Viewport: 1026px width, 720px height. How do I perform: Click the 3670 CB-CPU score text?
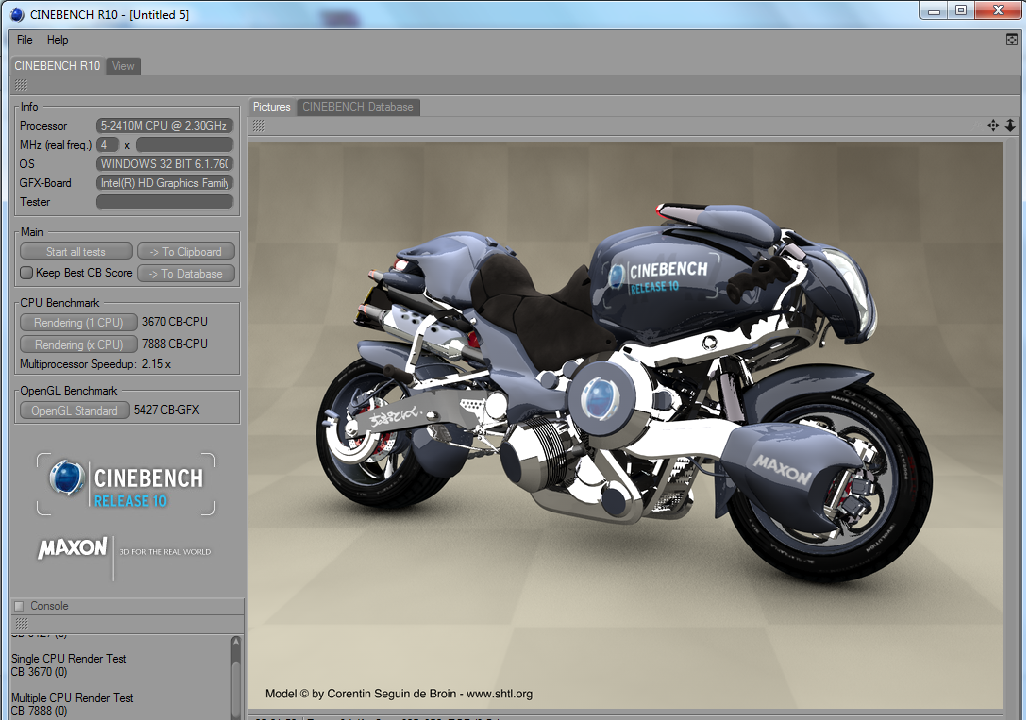175,322
